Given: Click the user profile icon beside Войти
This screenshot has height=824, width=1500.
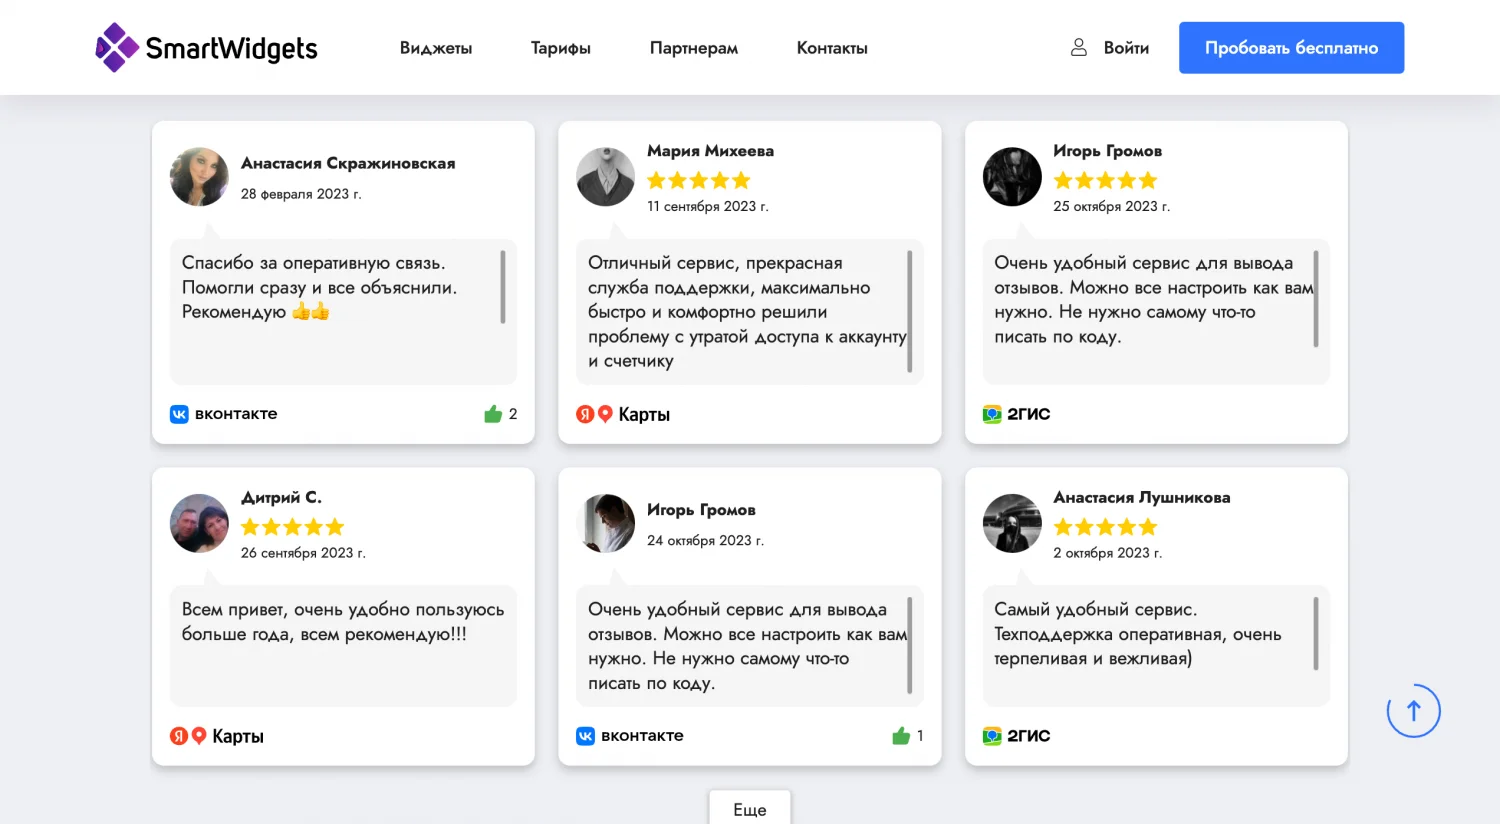Looking at the screenshot, I should pyautogui.click(x=1079, y=47).
